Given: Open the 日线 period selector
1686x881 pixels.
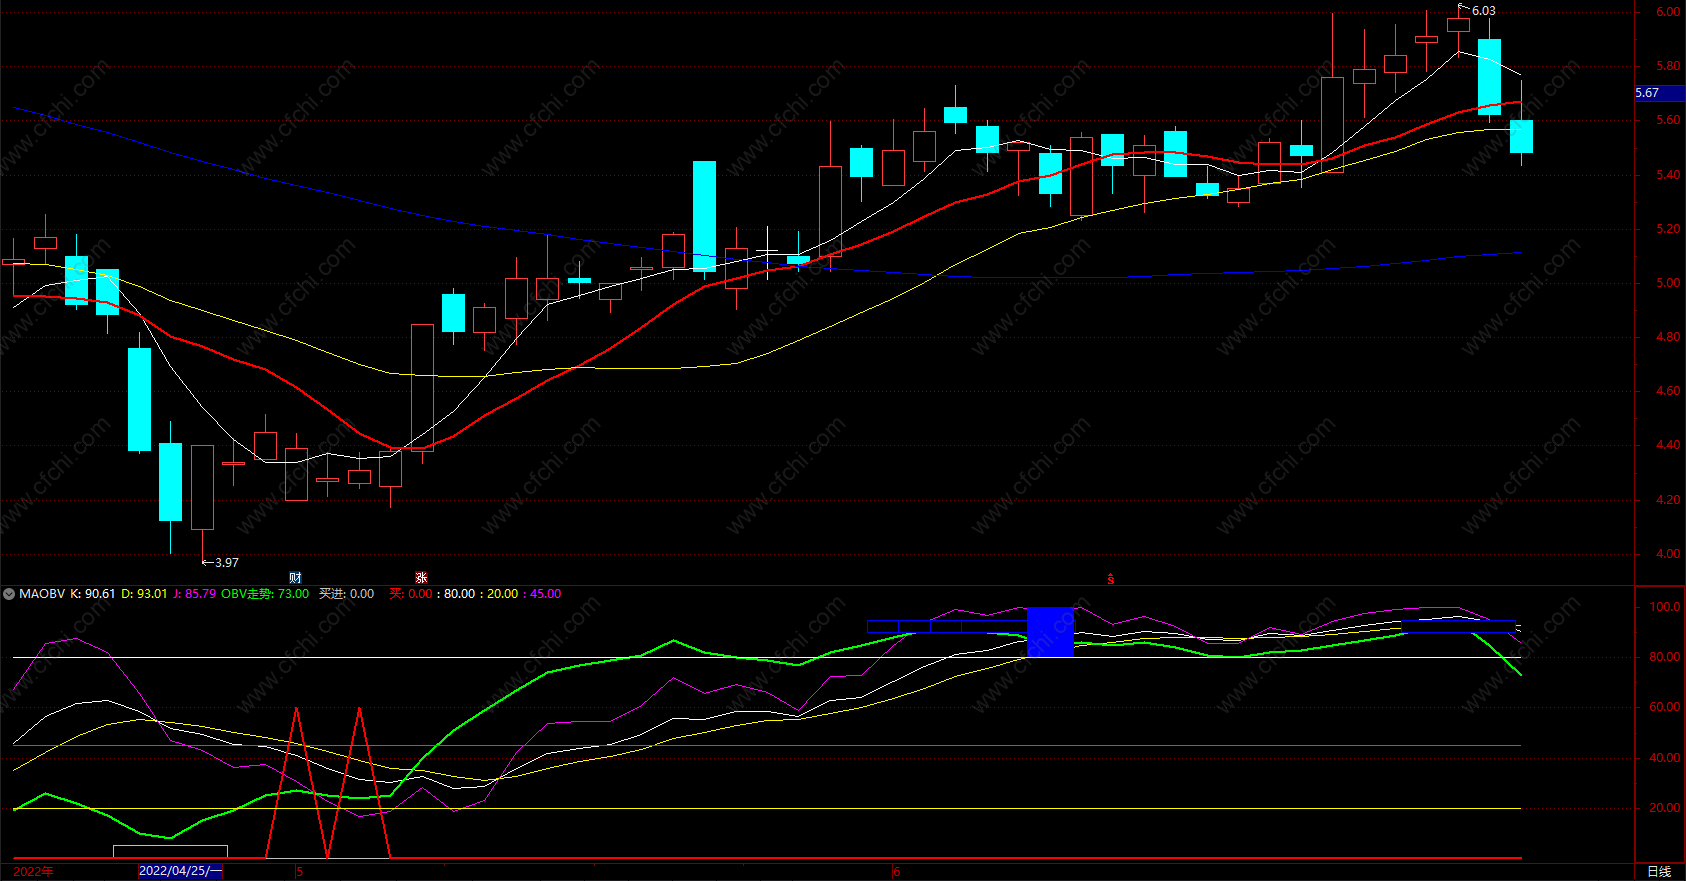Looking at the screenshot, I should (1659, 872).
